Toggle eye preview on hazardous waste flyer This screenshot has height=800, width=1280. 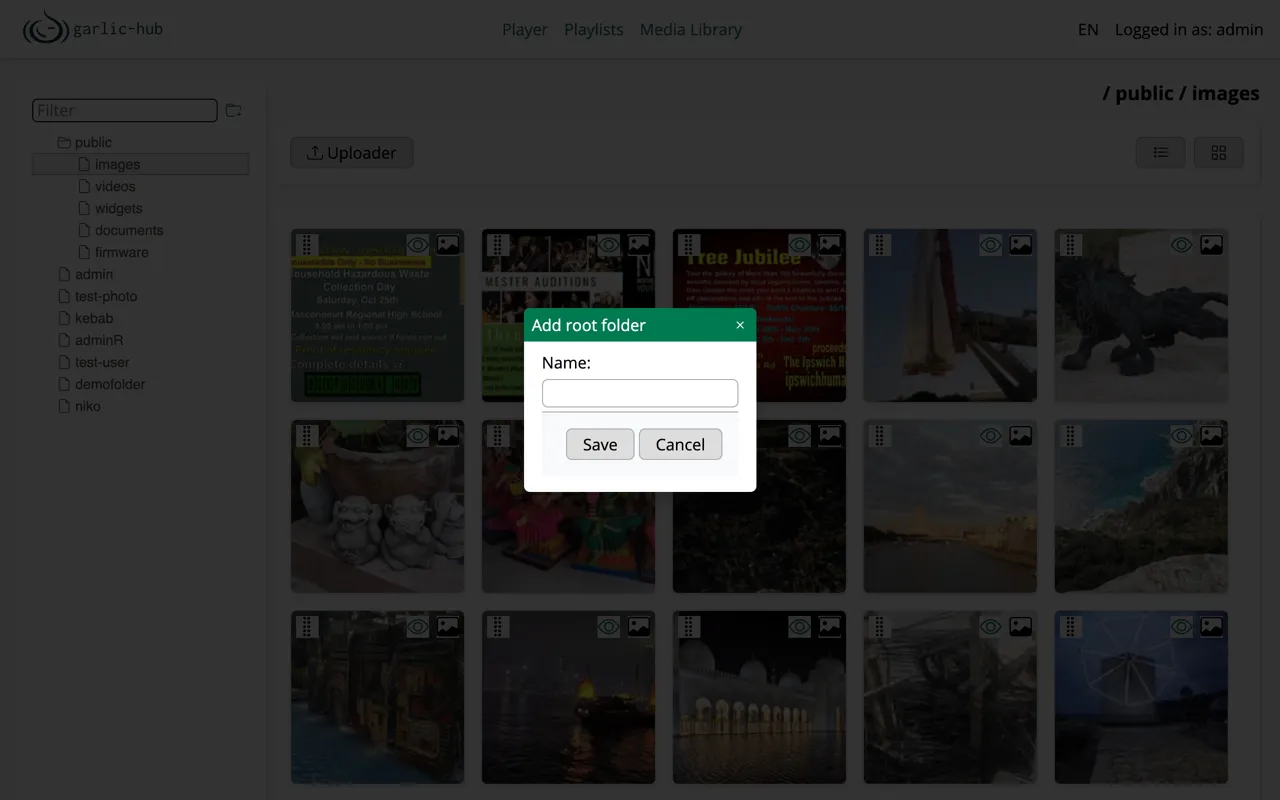pyautogui.click(x=418, y=244)
